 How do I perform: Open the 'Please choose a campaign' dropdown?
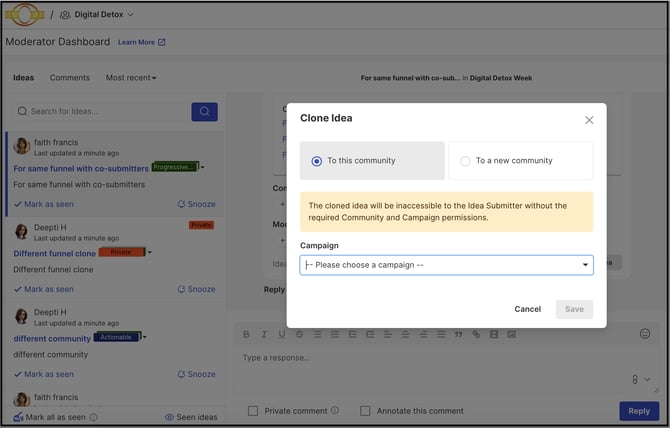446,265
